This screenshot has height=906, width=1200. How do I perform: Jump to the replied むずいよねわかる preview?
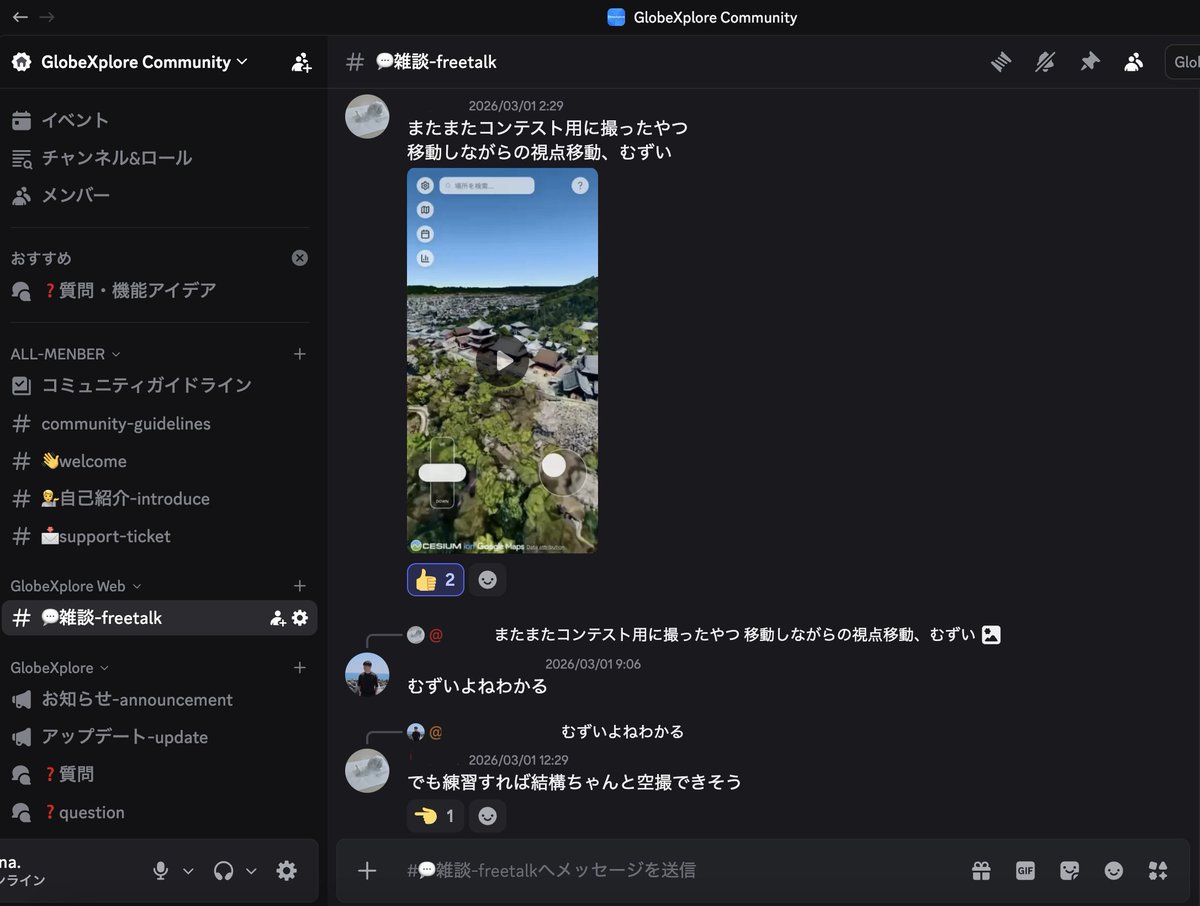tap(622, 731)
